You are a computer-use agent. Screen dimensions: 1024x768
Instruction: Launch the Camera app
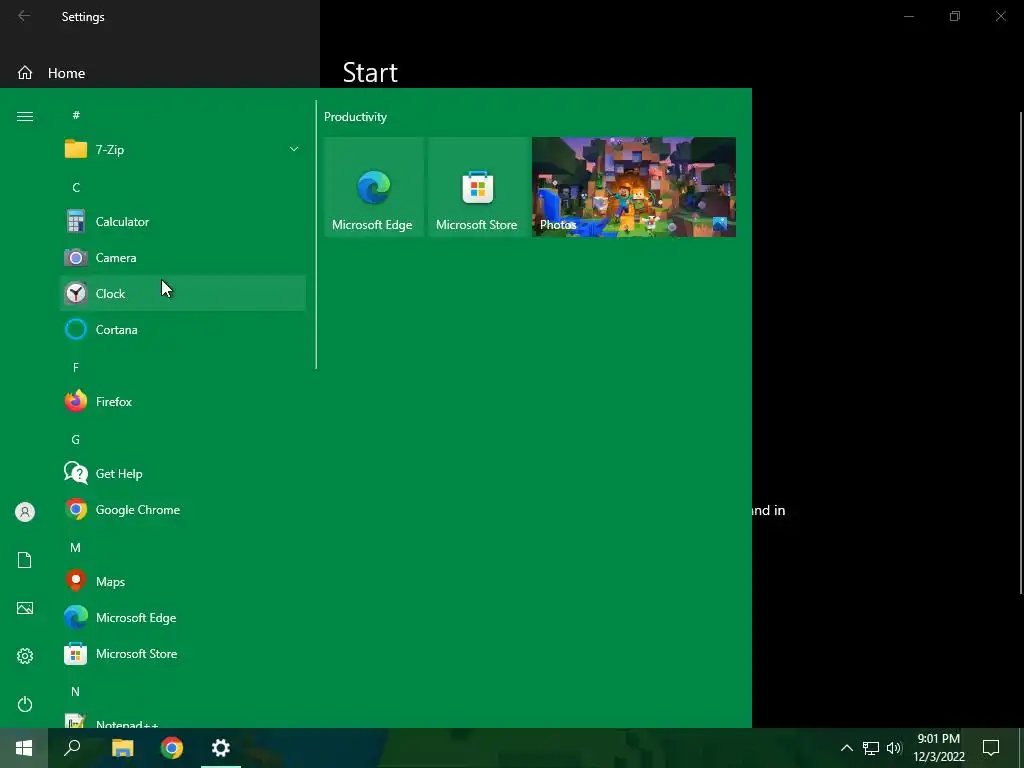tap(183, 258)
